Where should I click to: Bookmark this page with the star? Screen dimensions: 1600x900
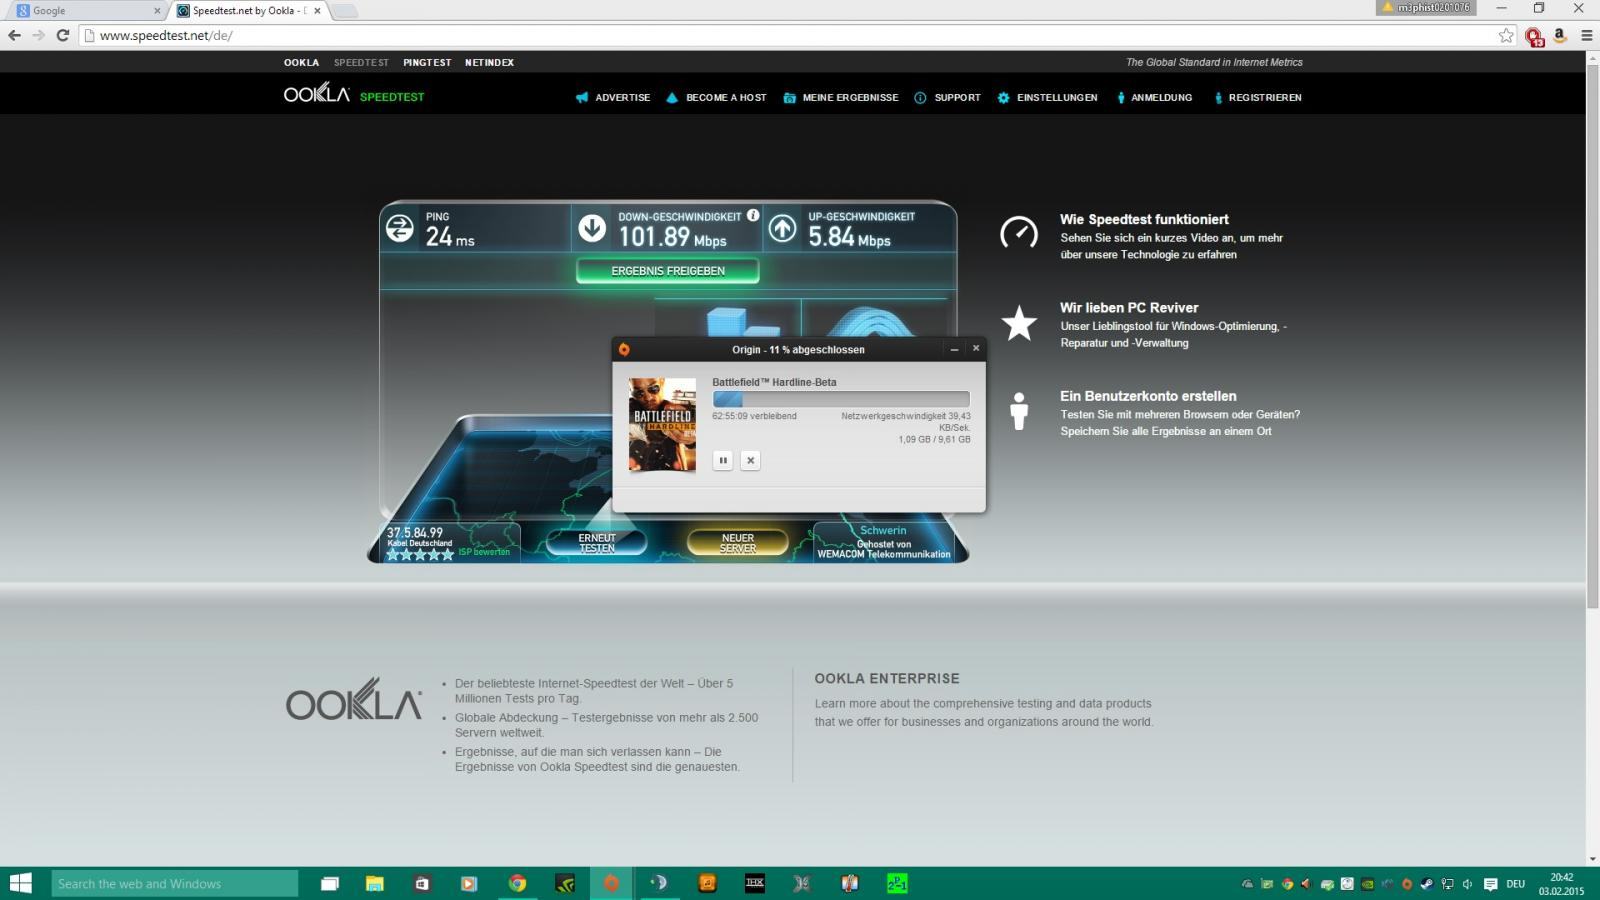click(x=1506, y=35)
